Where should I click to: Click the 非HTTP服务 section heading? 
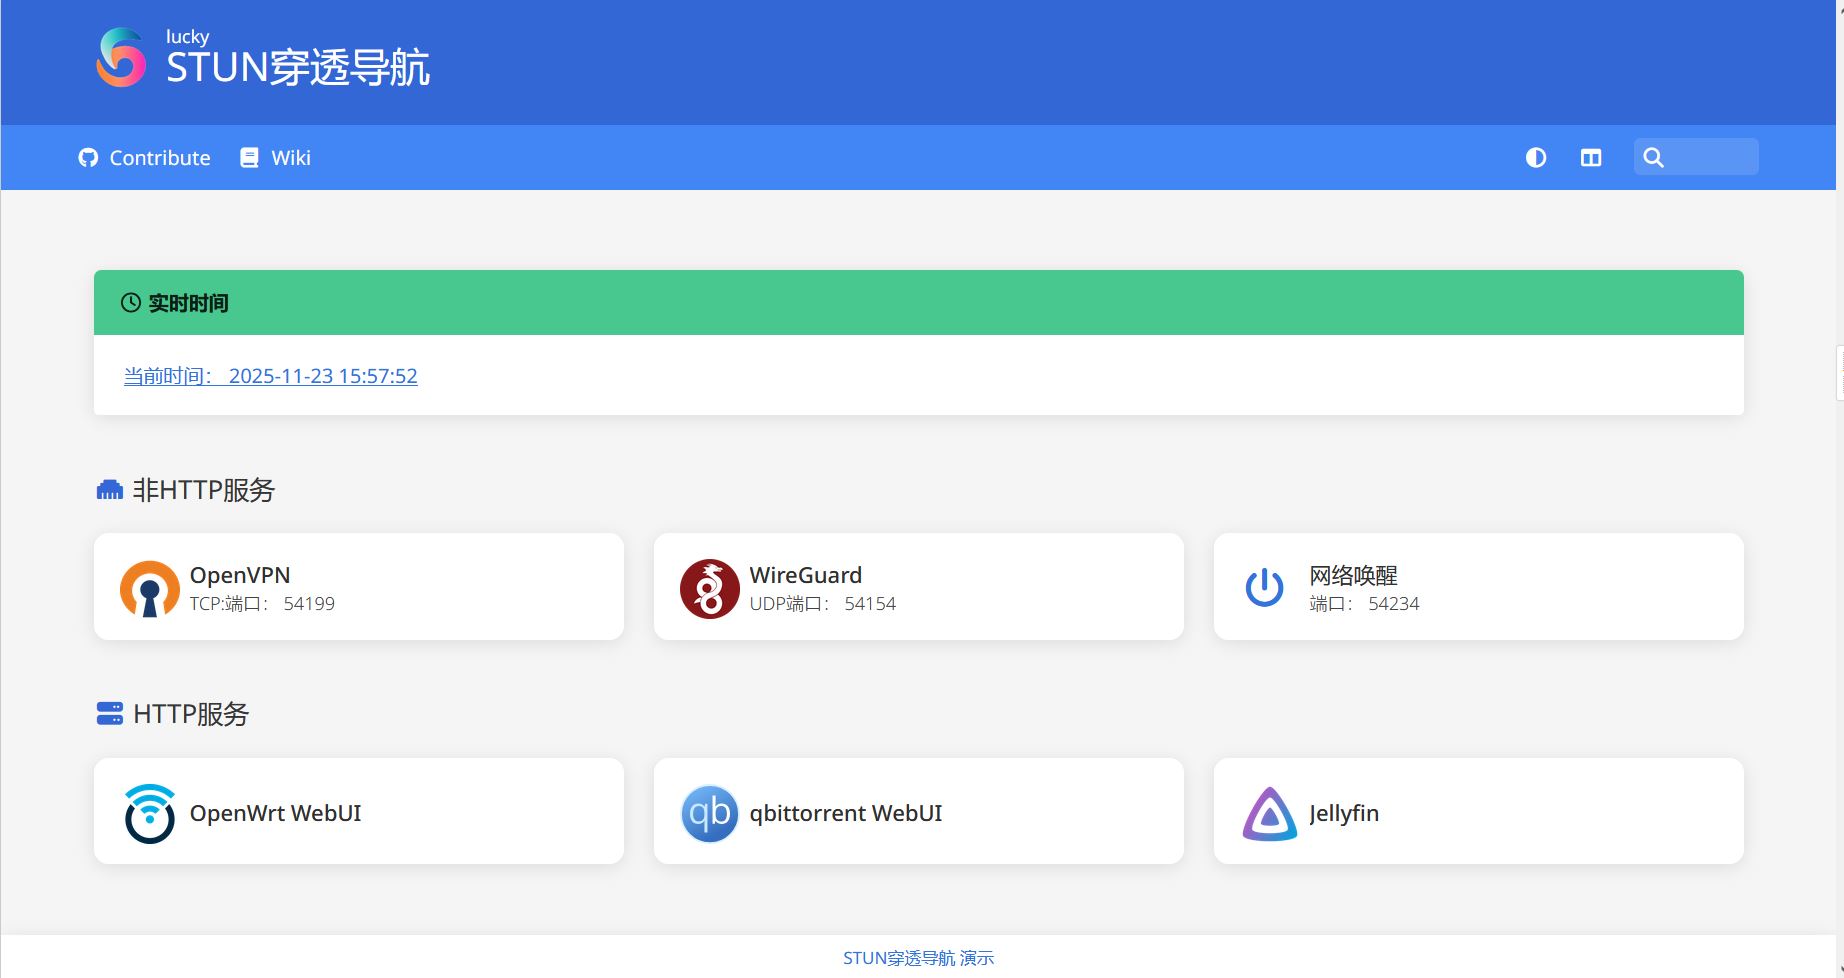point(203,490)
